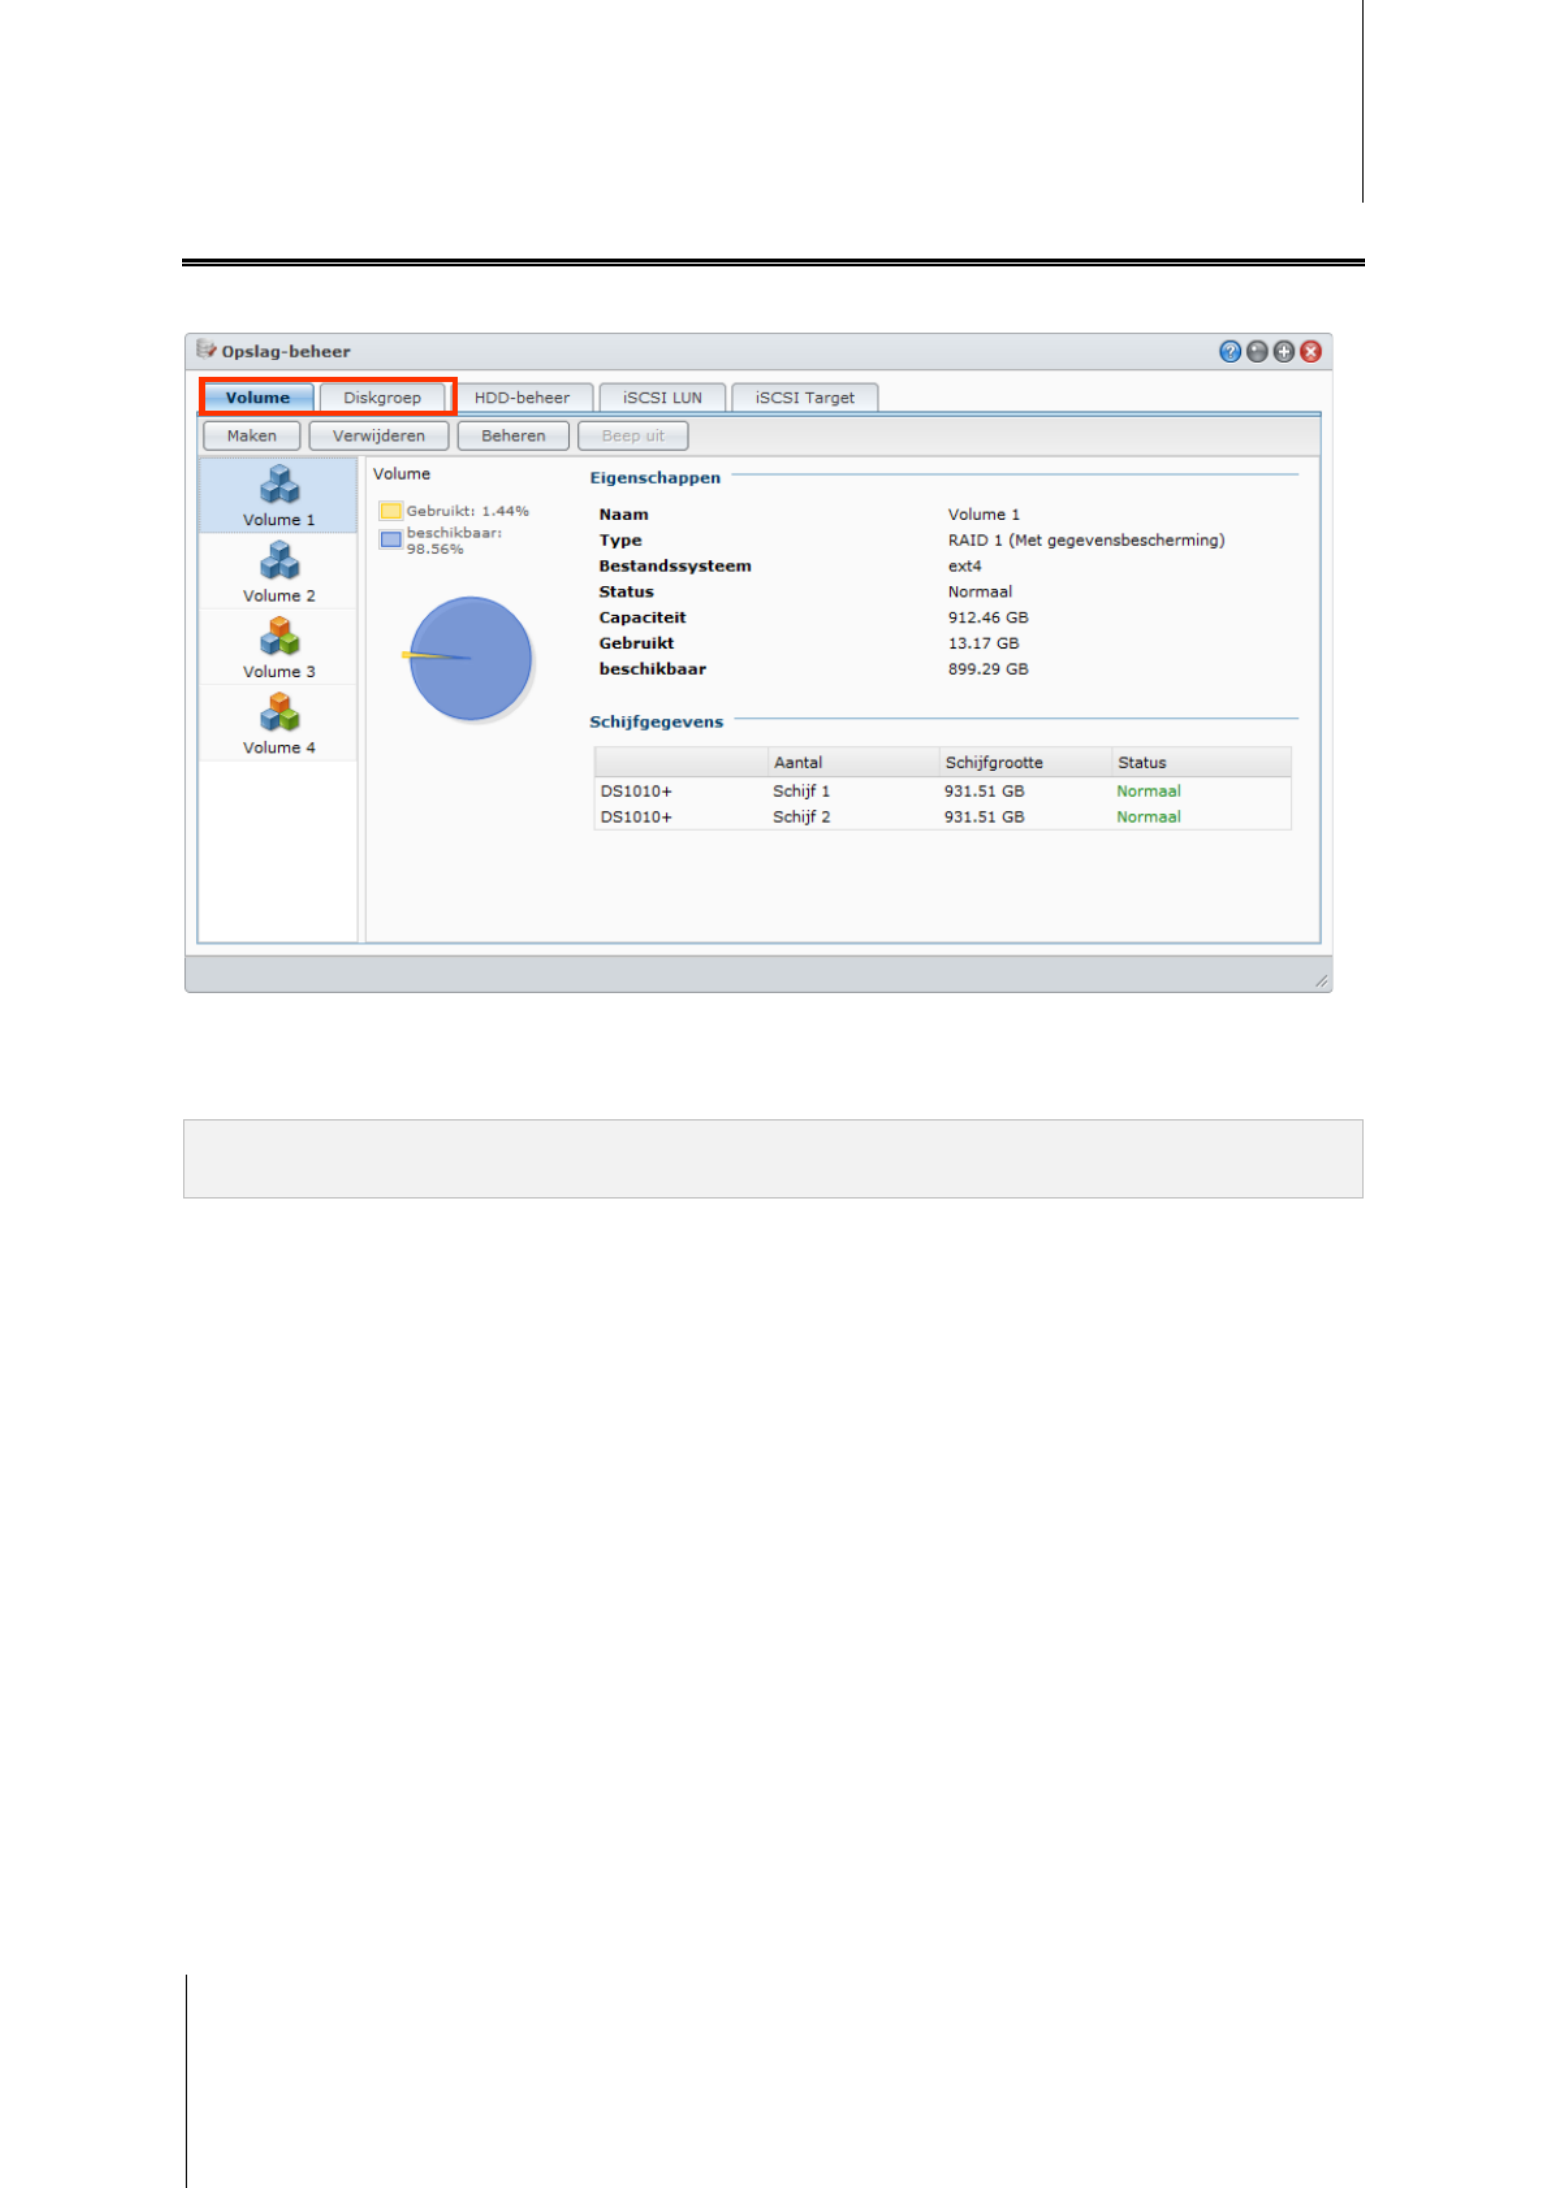Click the Maken button
The image size is (1549, 2188).
click(251, 436)
